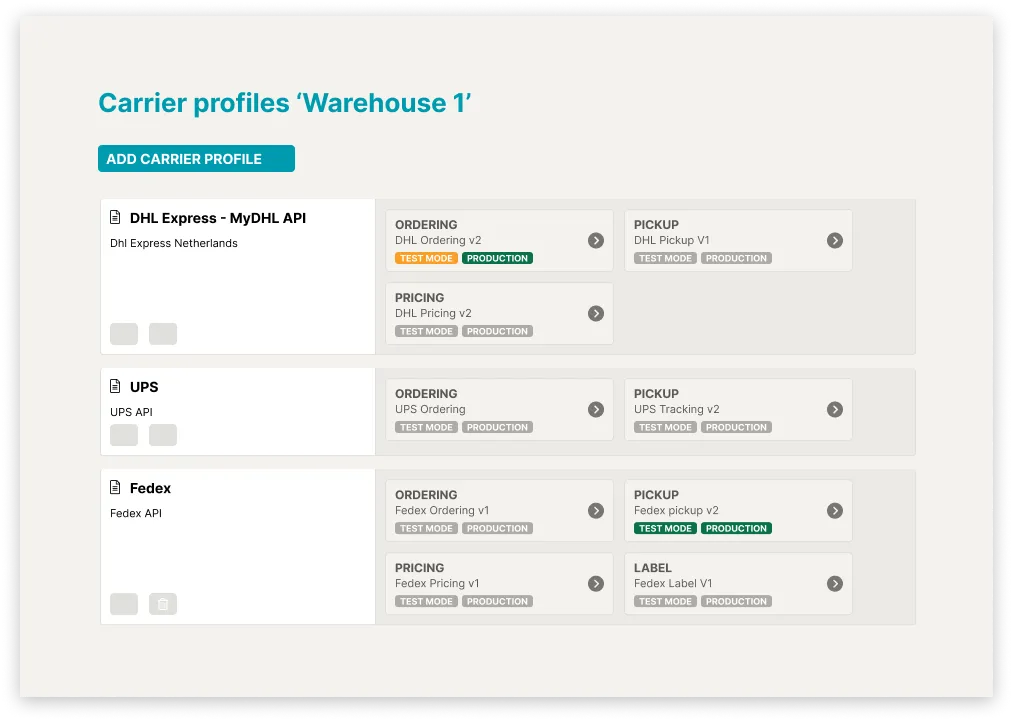Enable TEST MODE for UPS Tracking v2

point(665,428)
